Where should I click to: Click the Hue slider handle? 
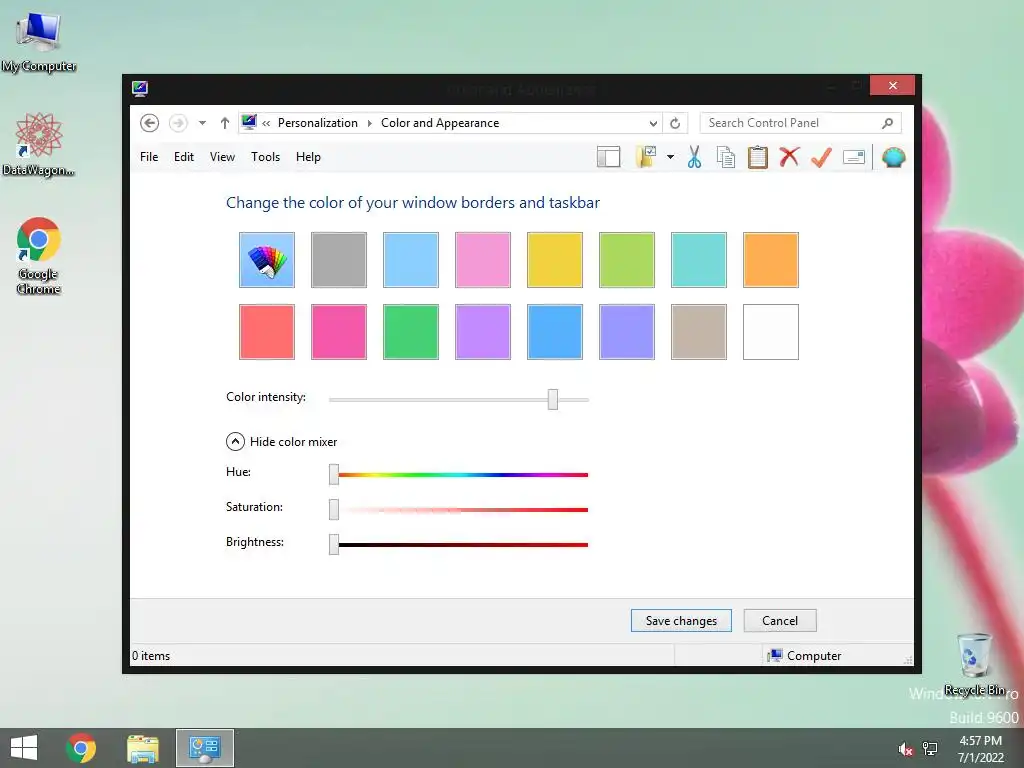tap(334, 475)
